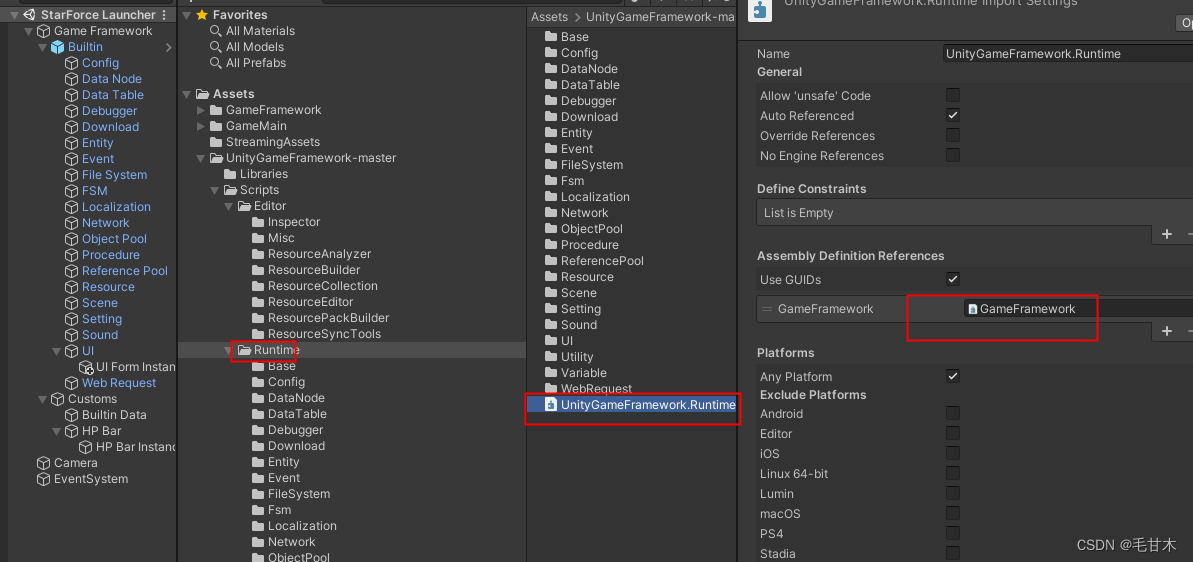
Task: Click the StarForce Launcher Unity scene icon
Action: [x=30, y=14]
